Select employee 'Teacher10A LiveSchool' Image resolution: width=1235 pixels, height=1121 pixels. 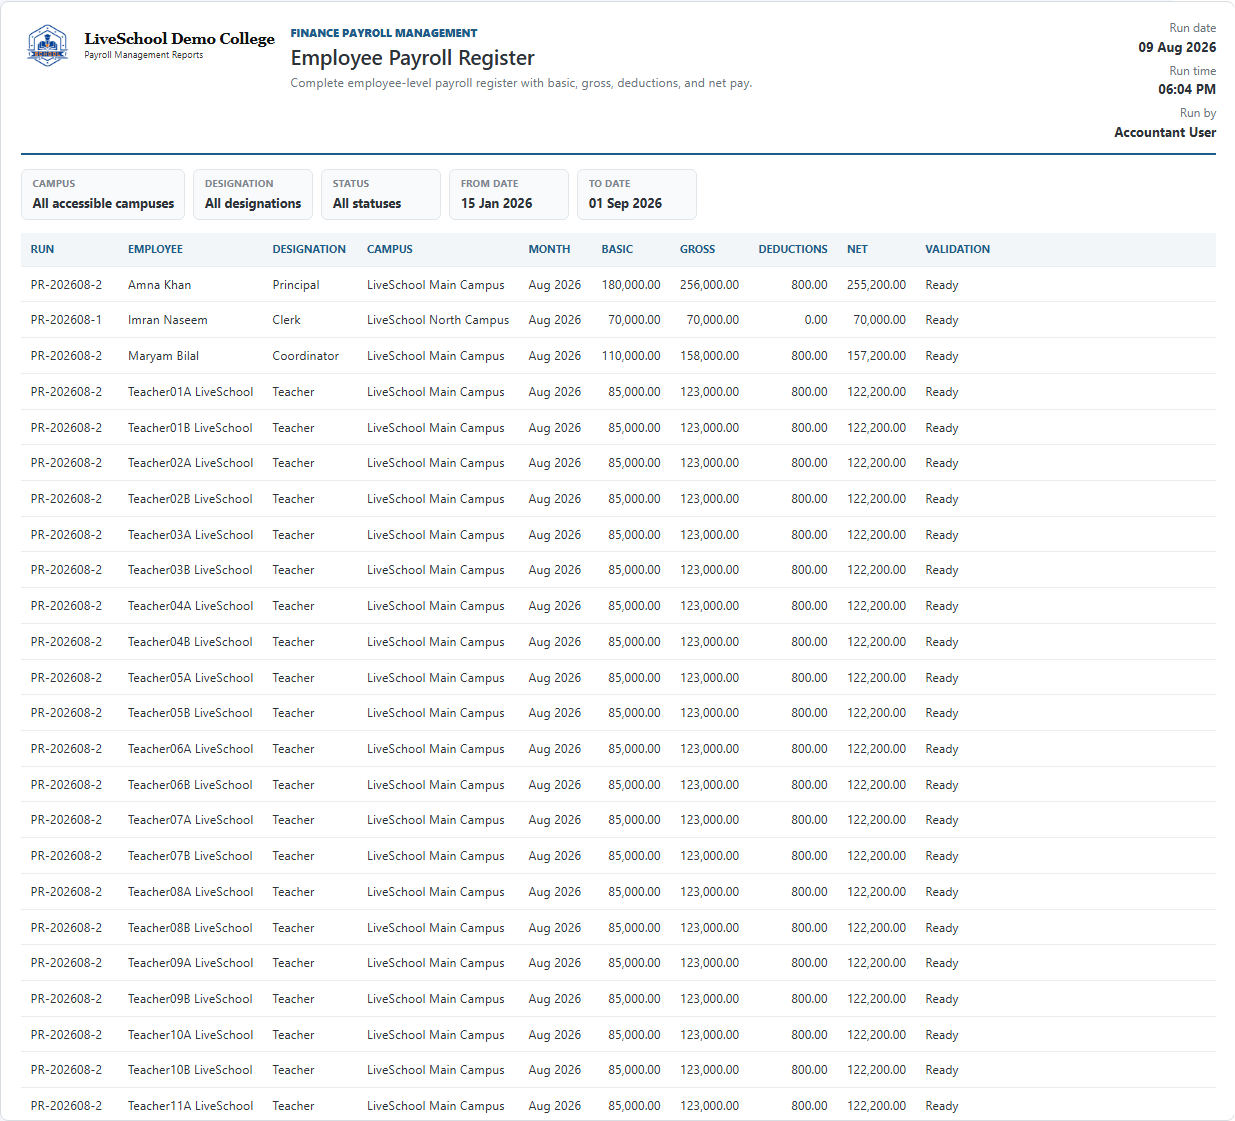click(190, 1035)
